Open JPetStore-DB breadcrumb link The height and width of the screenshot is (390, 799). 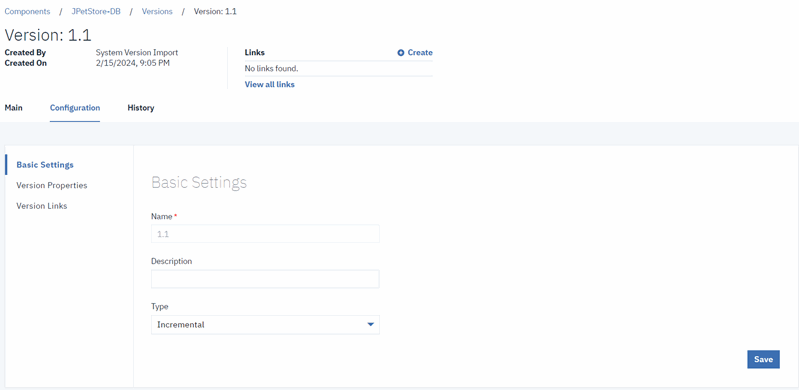96,11
